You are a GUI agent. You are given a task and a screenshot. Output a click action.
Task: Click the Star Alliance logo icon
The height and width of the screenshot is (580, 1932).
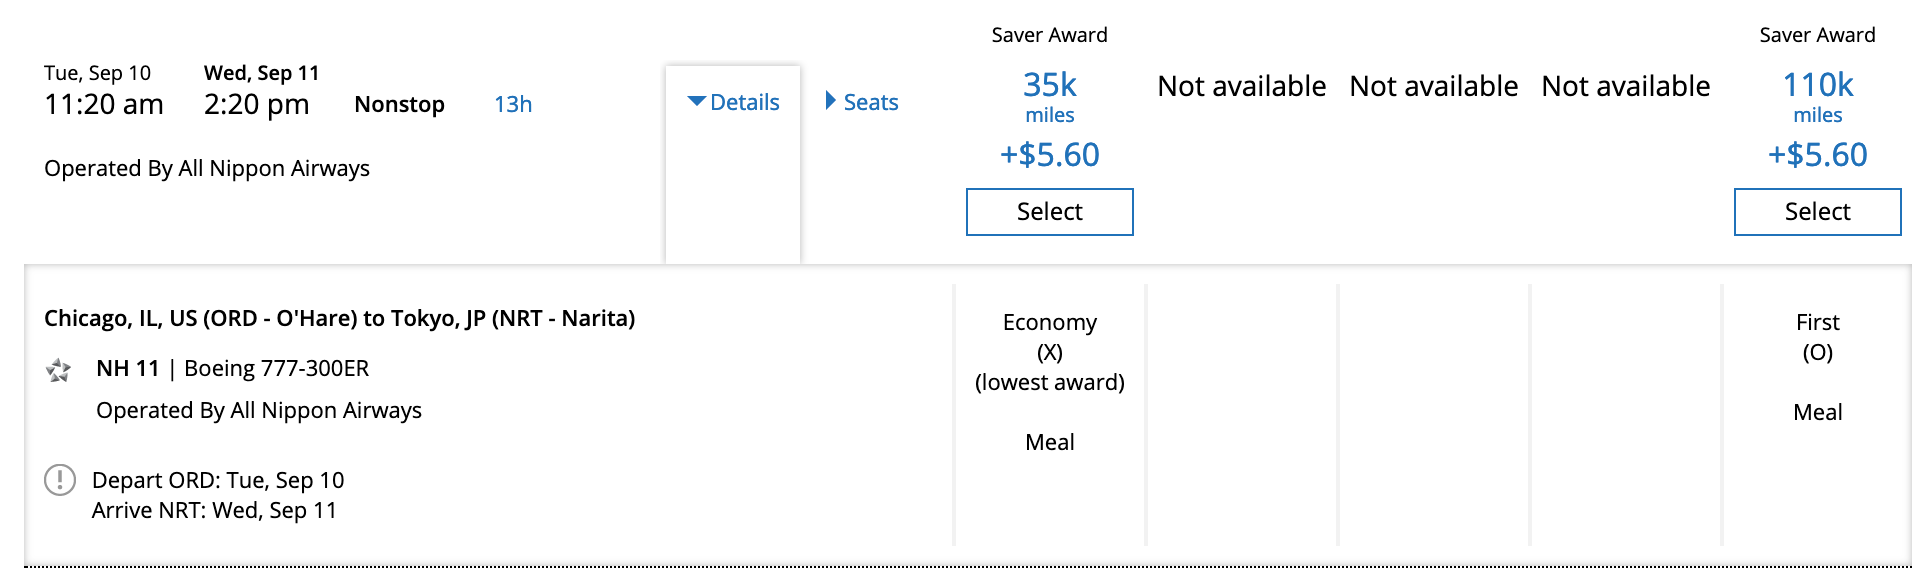(x=58, y=371)
